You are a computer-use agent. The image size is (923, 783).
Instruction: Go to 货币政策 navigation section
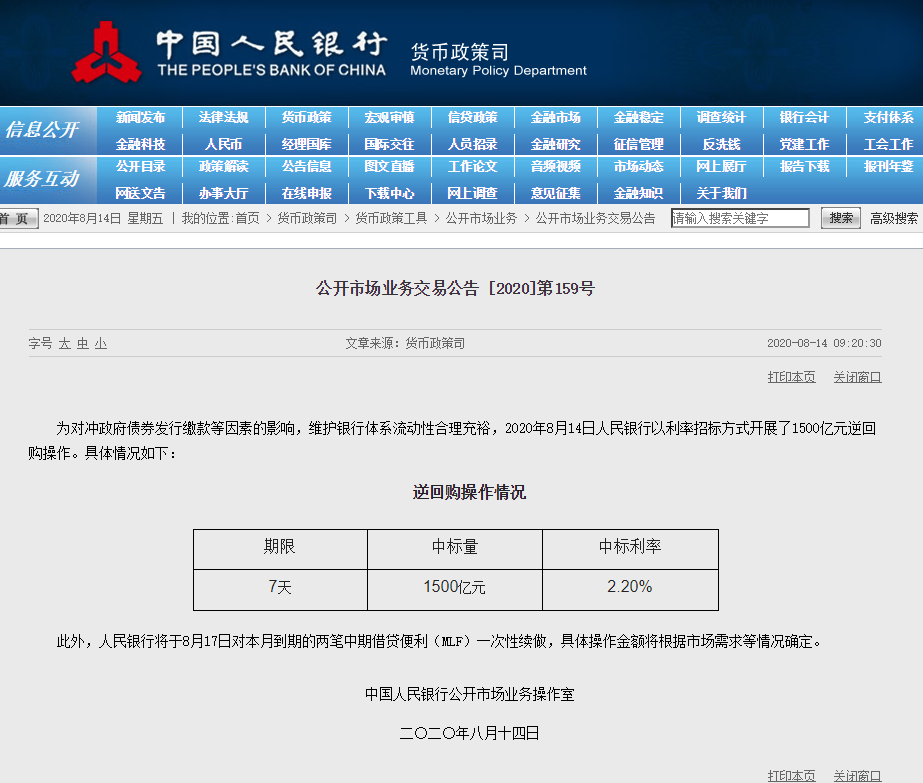tap(306, 118)
